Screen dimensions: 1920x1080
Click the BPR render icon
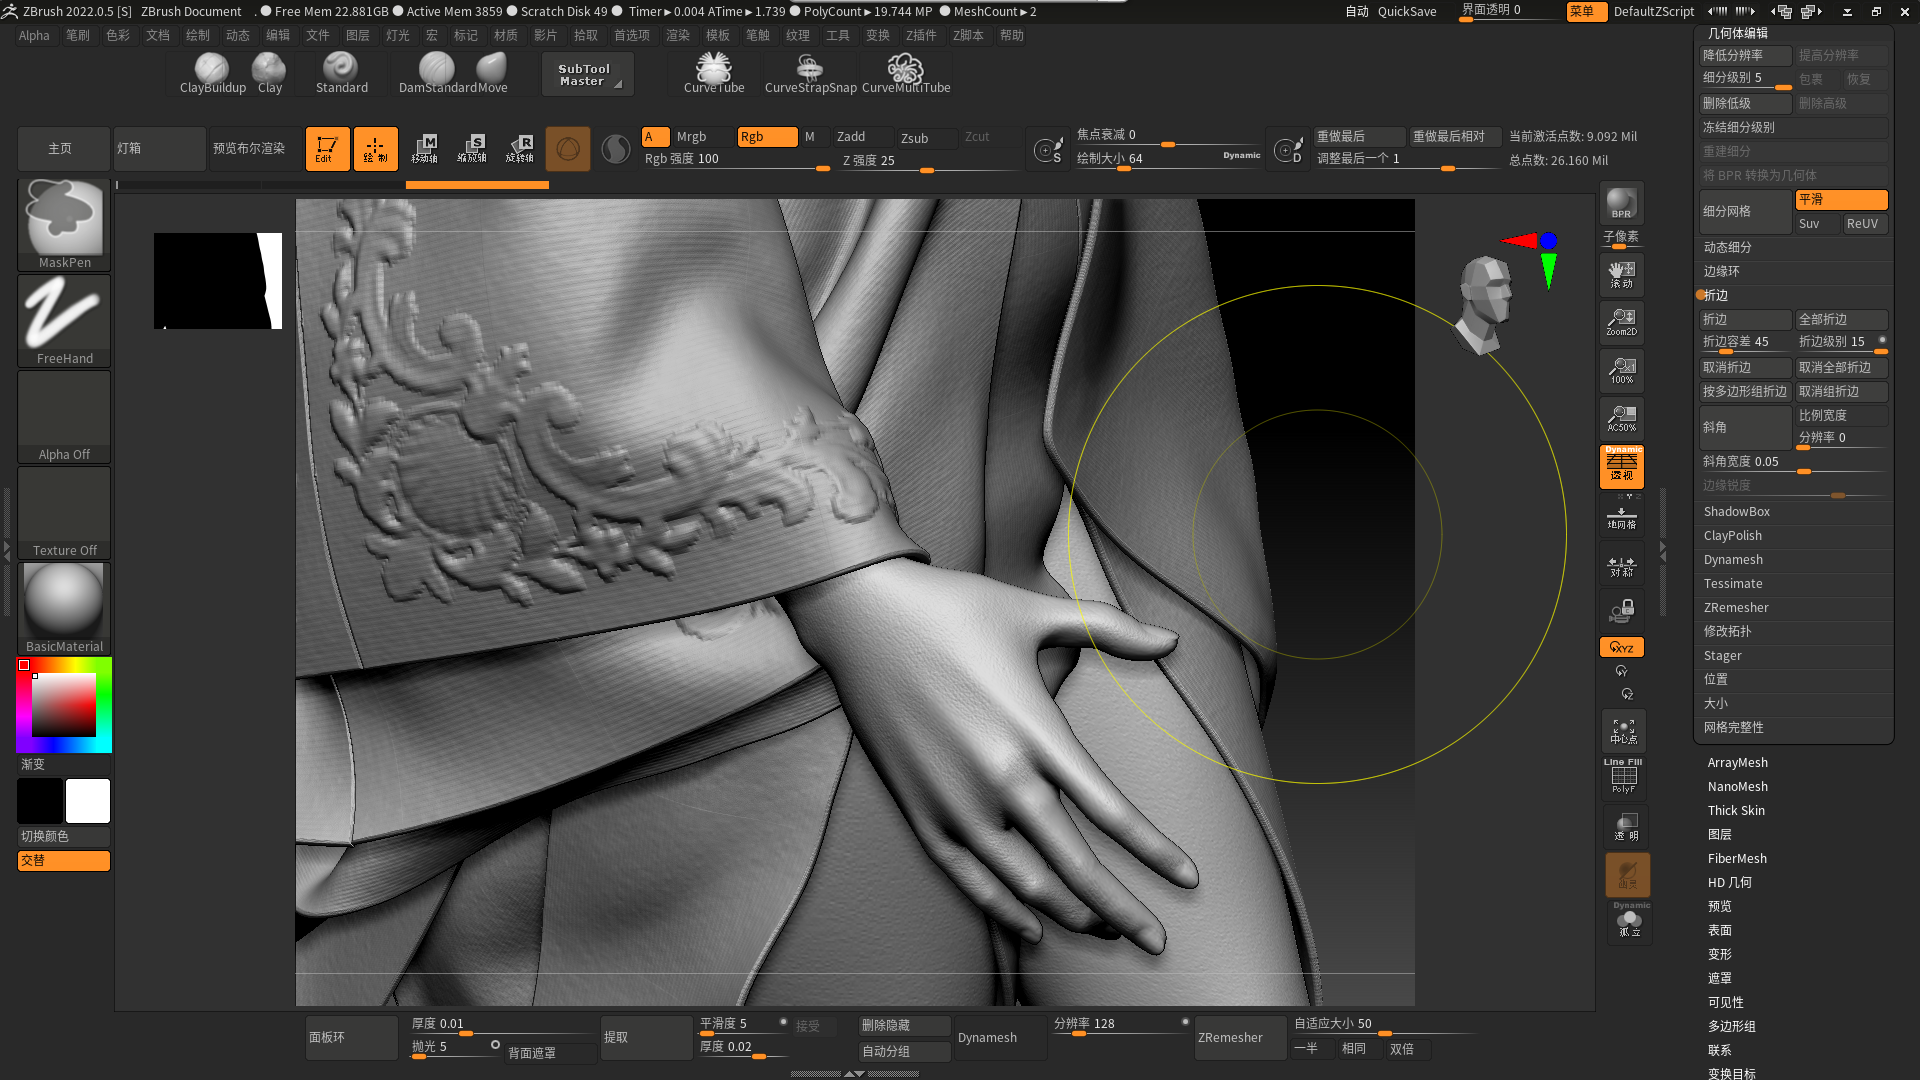tap(1621, 203)
